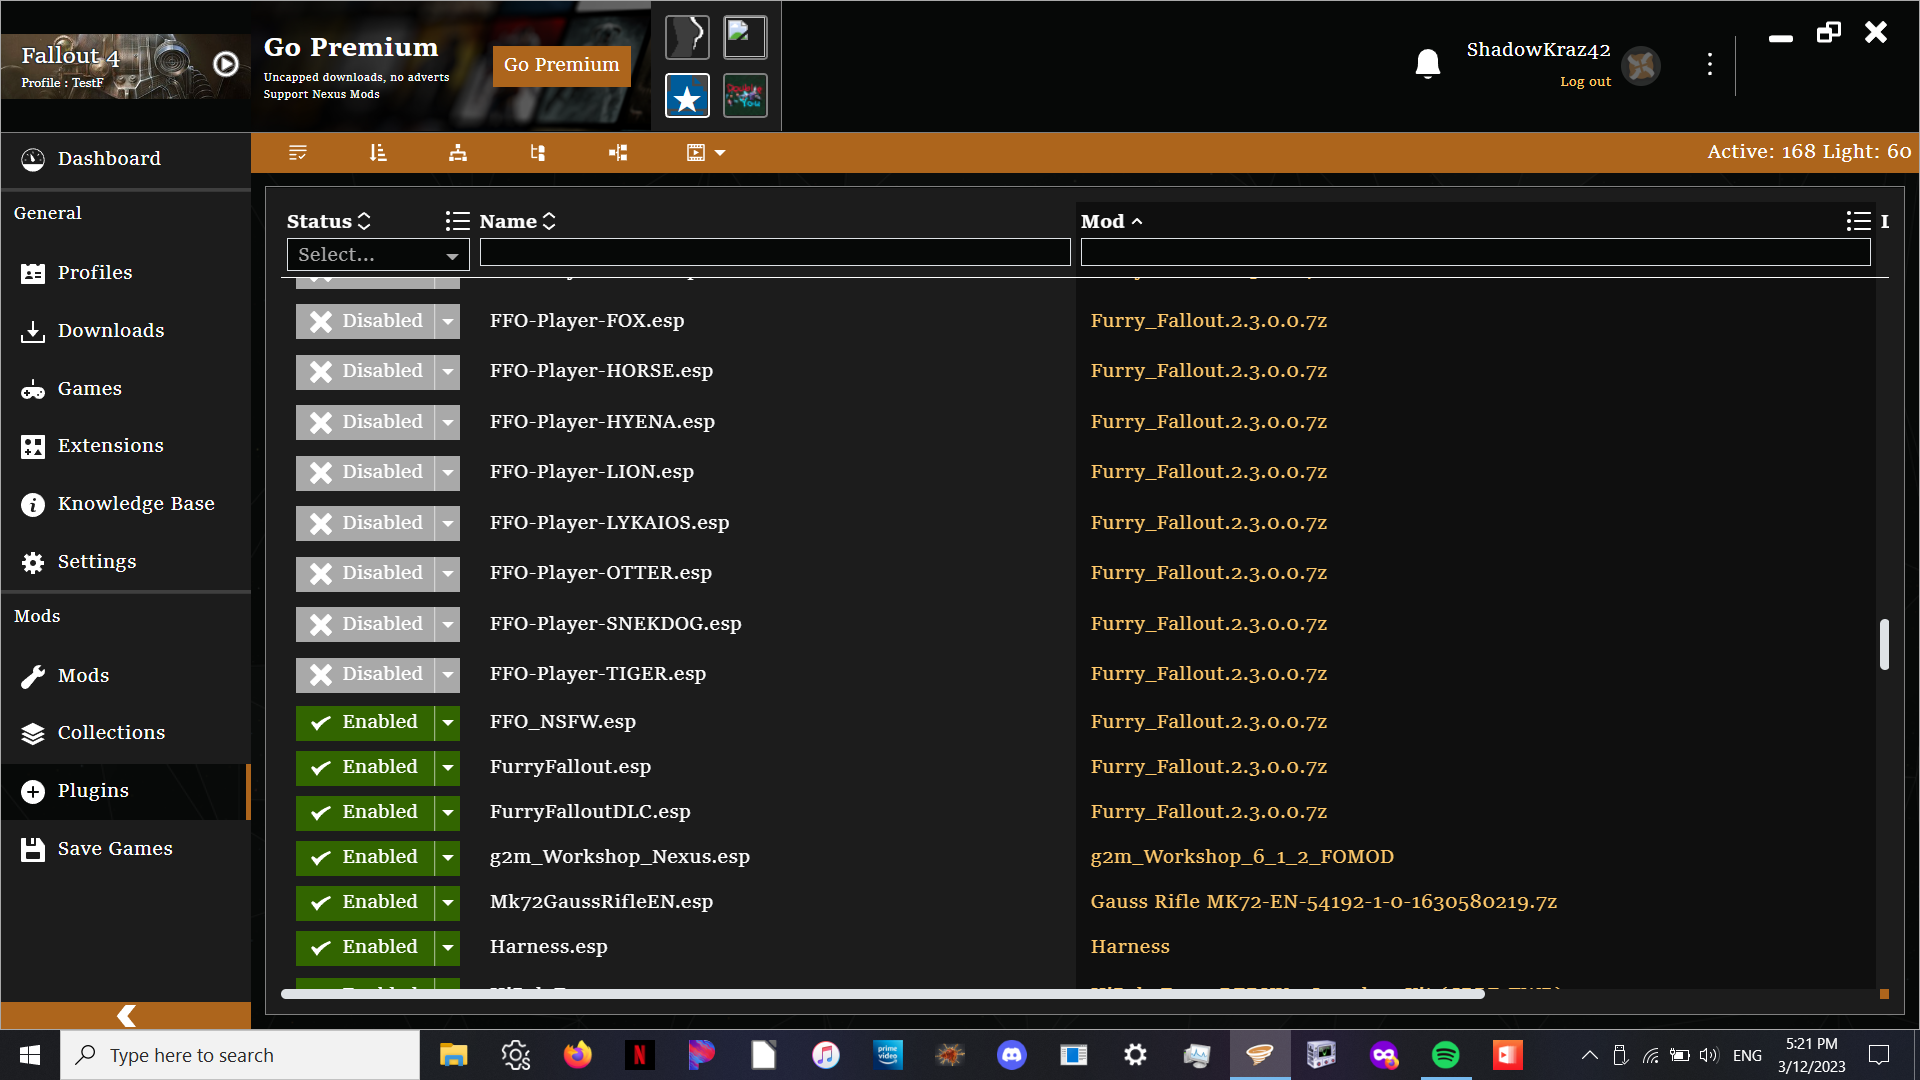Toggle FFO-Player-HYENA.esp Disabled status

click(x=365, y=422)
